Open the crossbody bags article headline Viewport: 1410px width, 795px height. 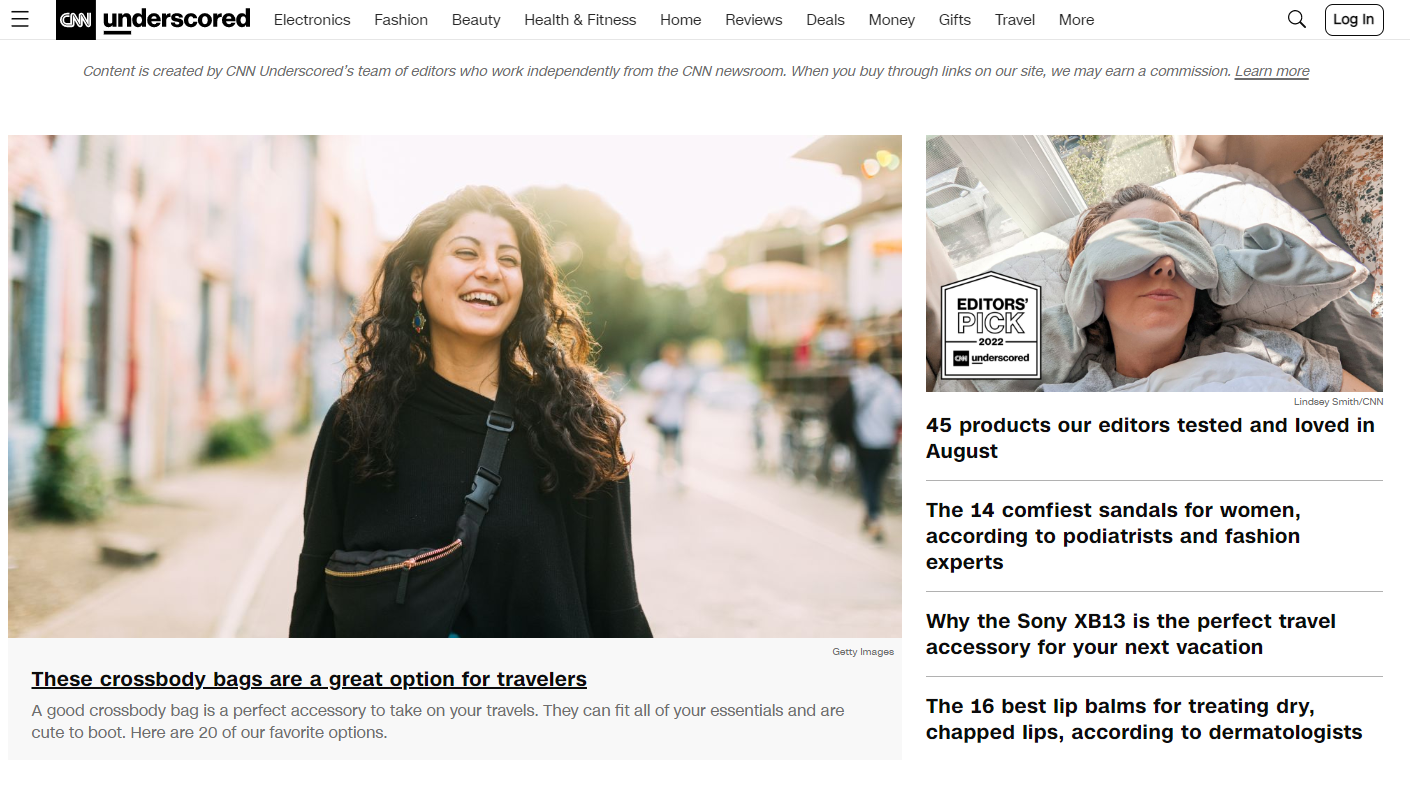pyautogui.click(x=309, y=679)
